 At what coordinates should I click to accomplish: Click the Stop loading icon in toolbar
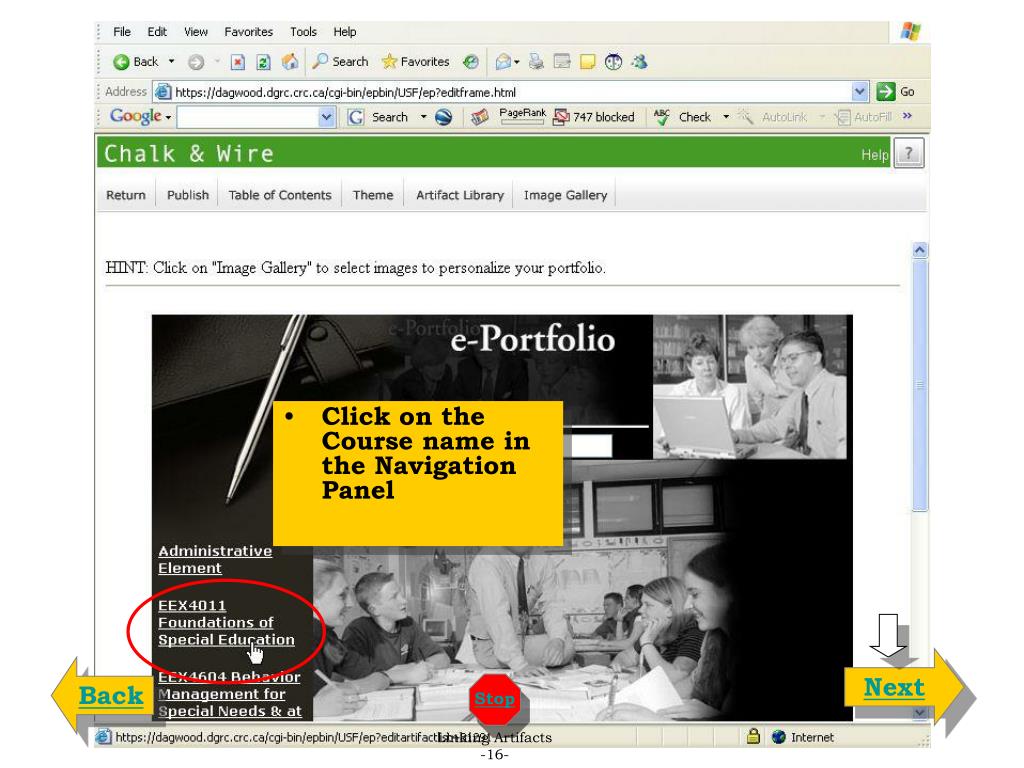point(238,62)
